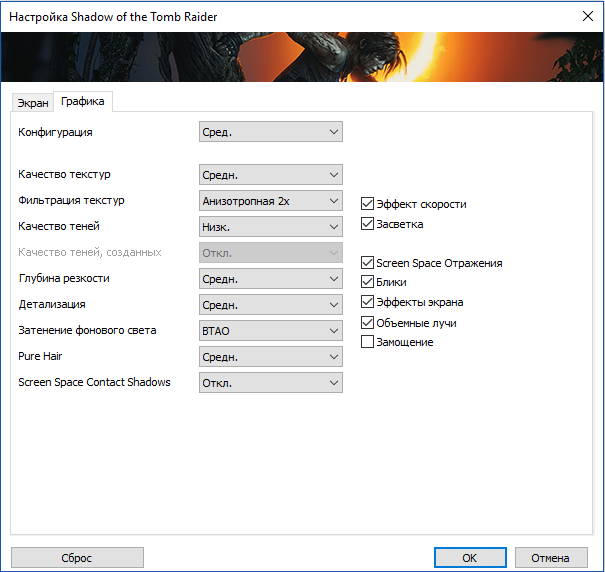Enable the Замощение checkbox
This screenshot has height=572, width=605.
(x=368, y=342)
